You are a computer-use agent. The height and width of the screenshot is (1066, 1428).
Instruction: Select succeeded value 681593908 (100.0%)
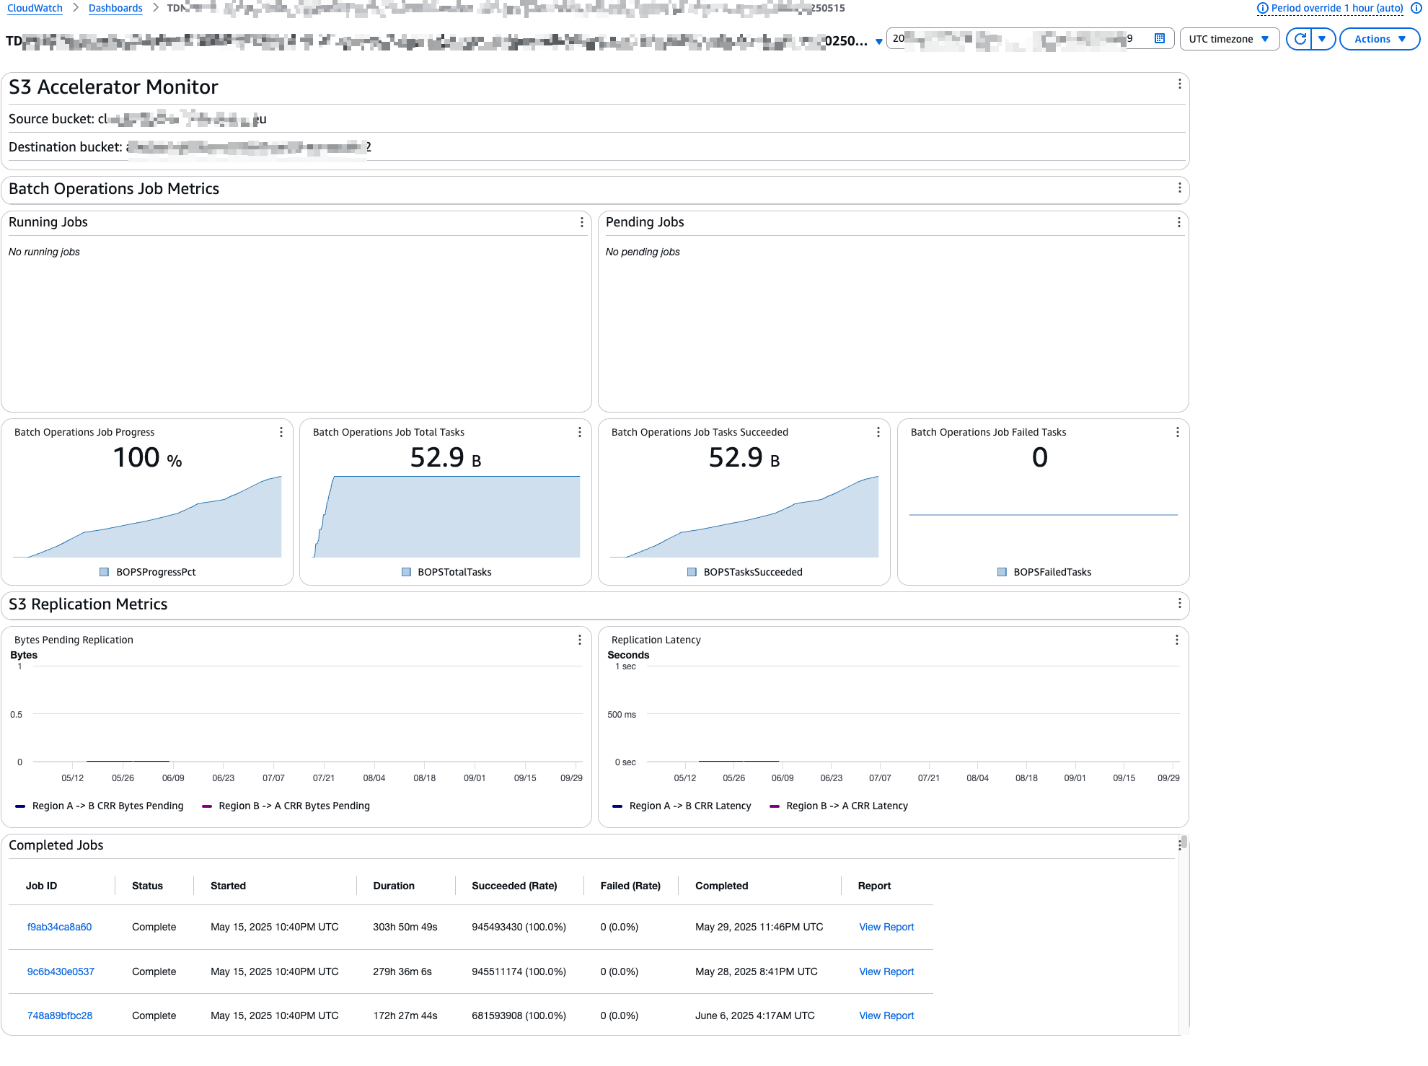coord(519,1016)
